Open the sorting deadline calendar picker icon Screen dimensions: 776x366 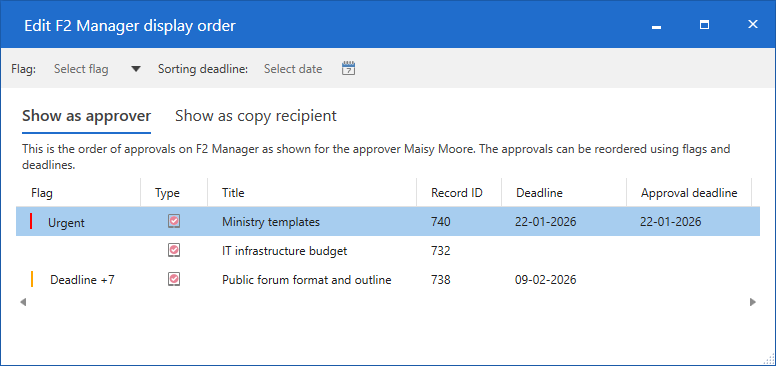[x=349, y=69]
